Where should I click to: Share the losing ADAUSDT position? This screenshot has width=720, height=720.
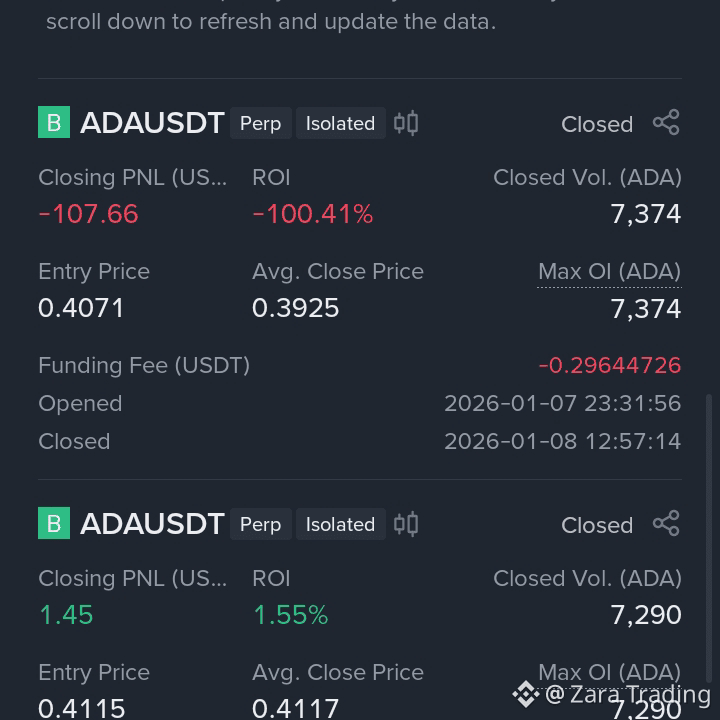pos(666,122)
